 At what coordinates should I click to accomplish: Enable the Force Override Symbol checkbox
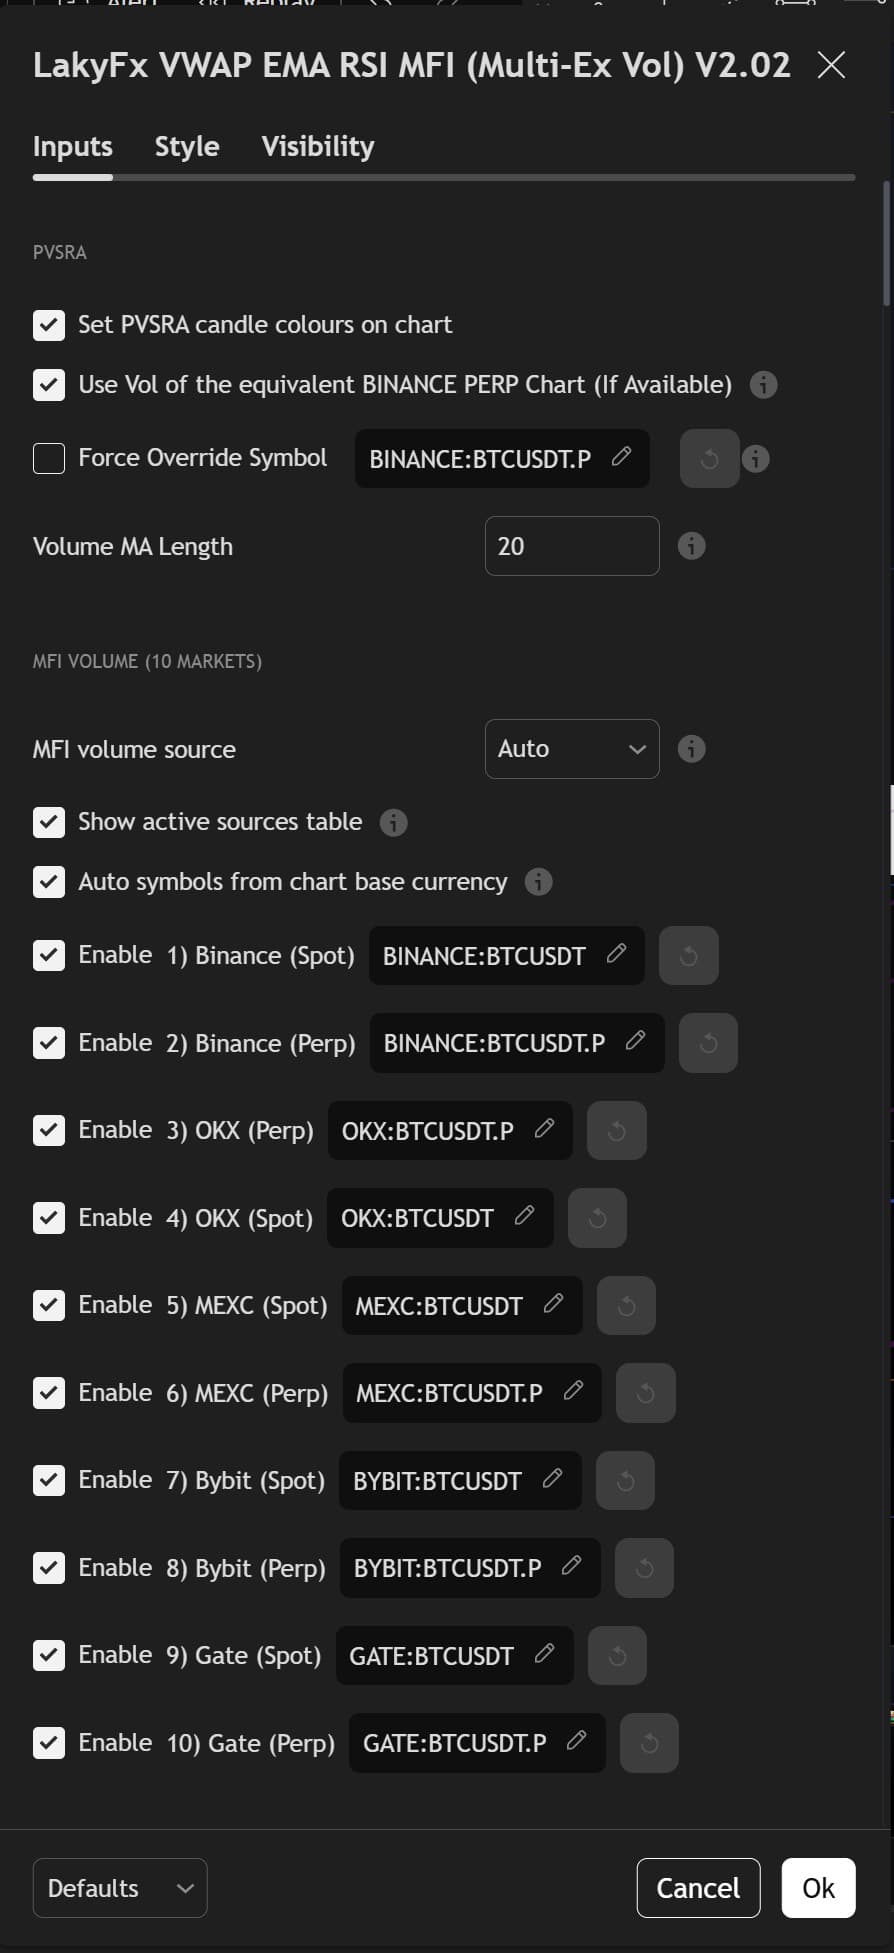click(x=49, y=457)
